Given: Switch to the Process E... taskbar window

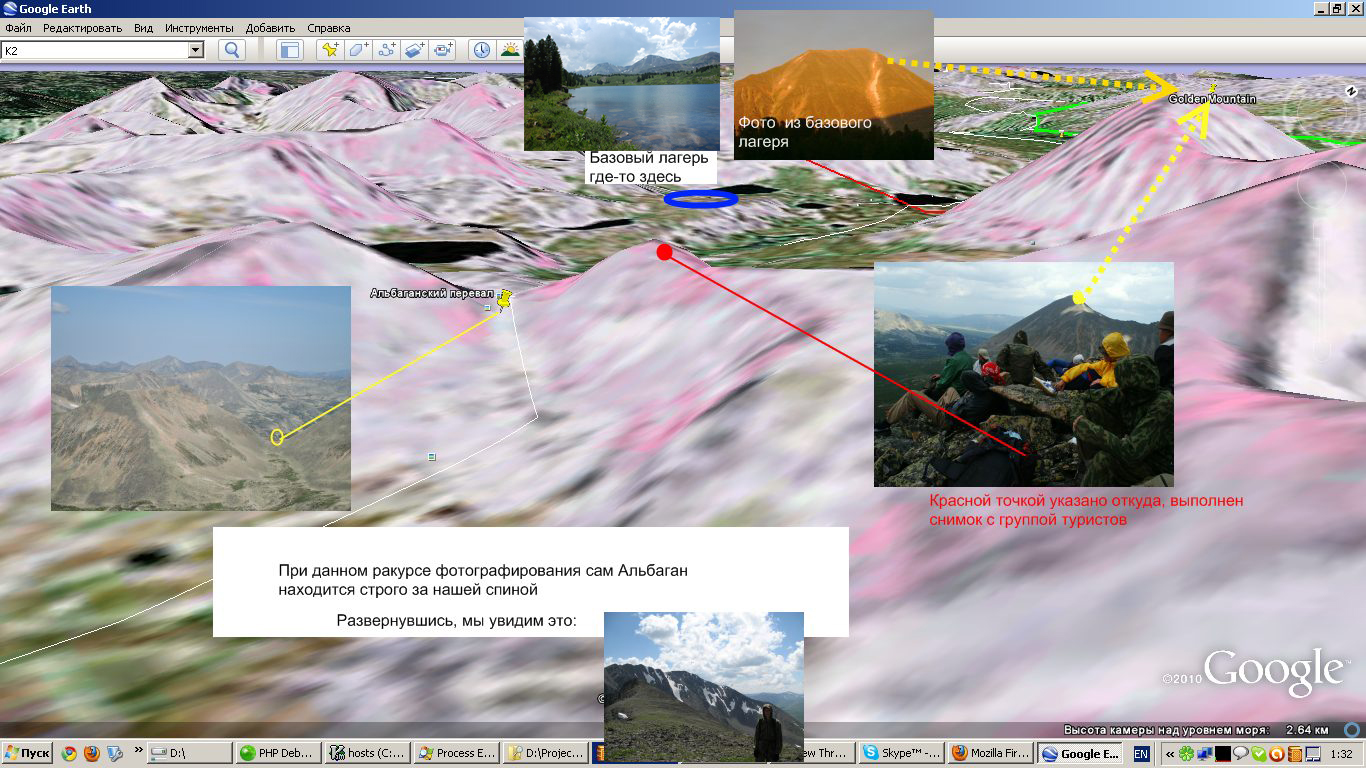Looking at the screenshot, I should click(x=456, y=754).
